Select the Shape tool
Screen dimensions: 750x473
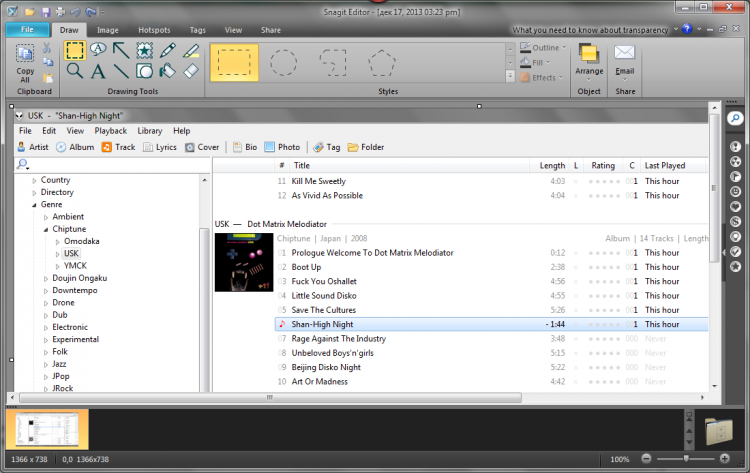tap(144, 71)
